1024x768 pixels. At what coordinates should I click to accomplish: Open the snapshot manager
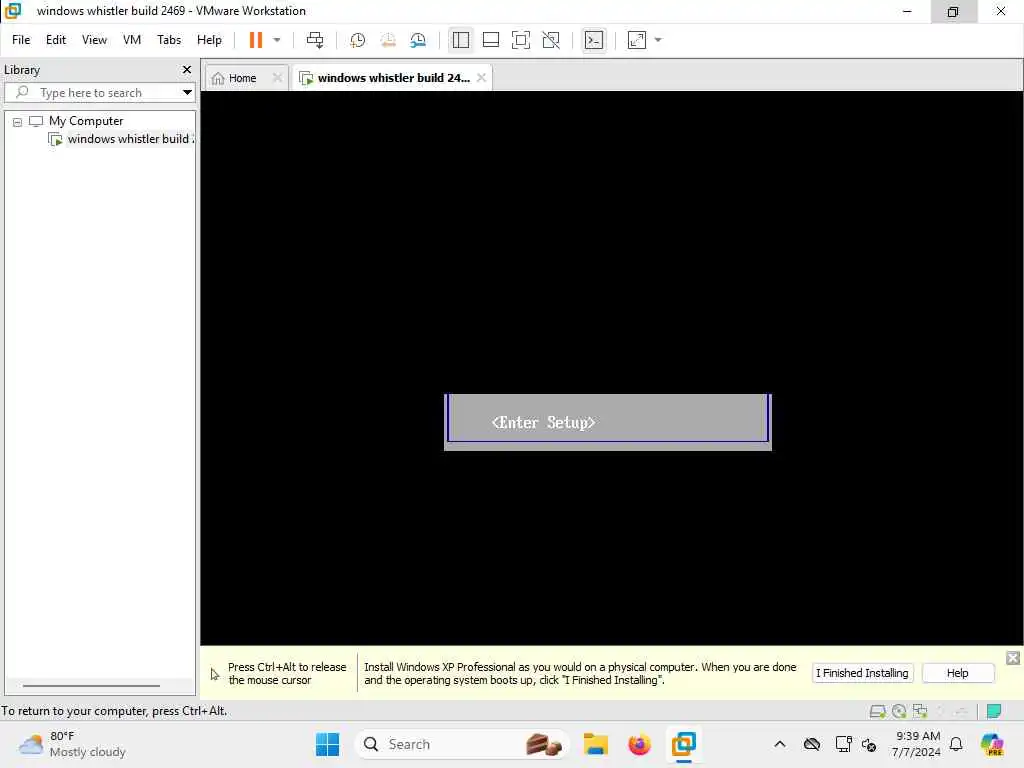(418, 40)
